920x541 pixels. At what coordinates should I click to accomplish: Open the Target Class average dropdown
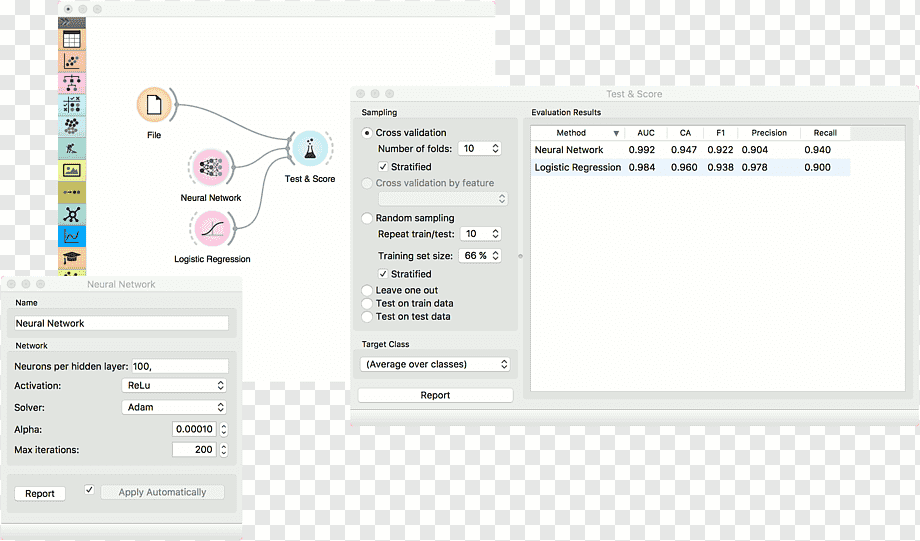[x=435, y=364]
